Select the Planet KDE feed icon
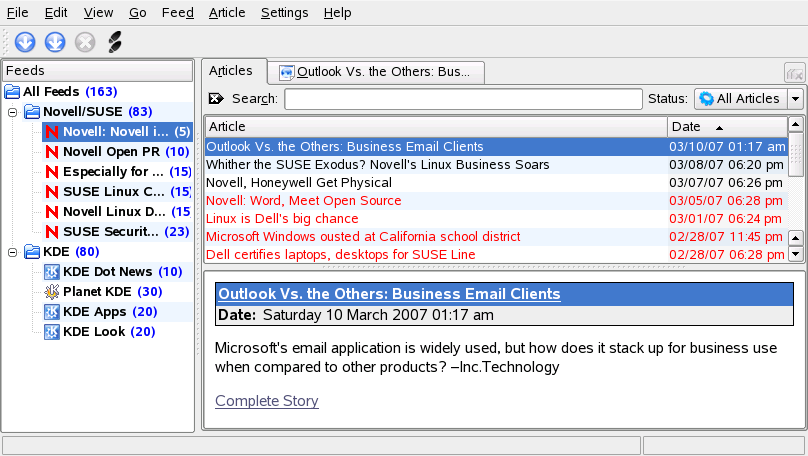Screen dimensions: 808x456 pyautogui.click(x=52, y=292)
